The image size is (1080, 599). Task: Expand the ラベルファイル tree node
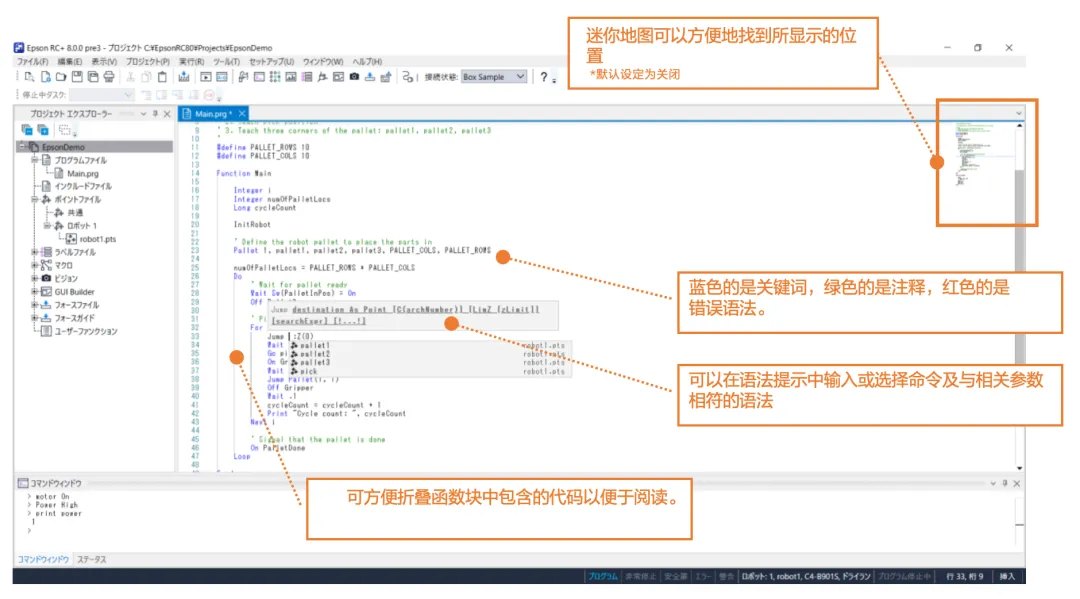34,252
